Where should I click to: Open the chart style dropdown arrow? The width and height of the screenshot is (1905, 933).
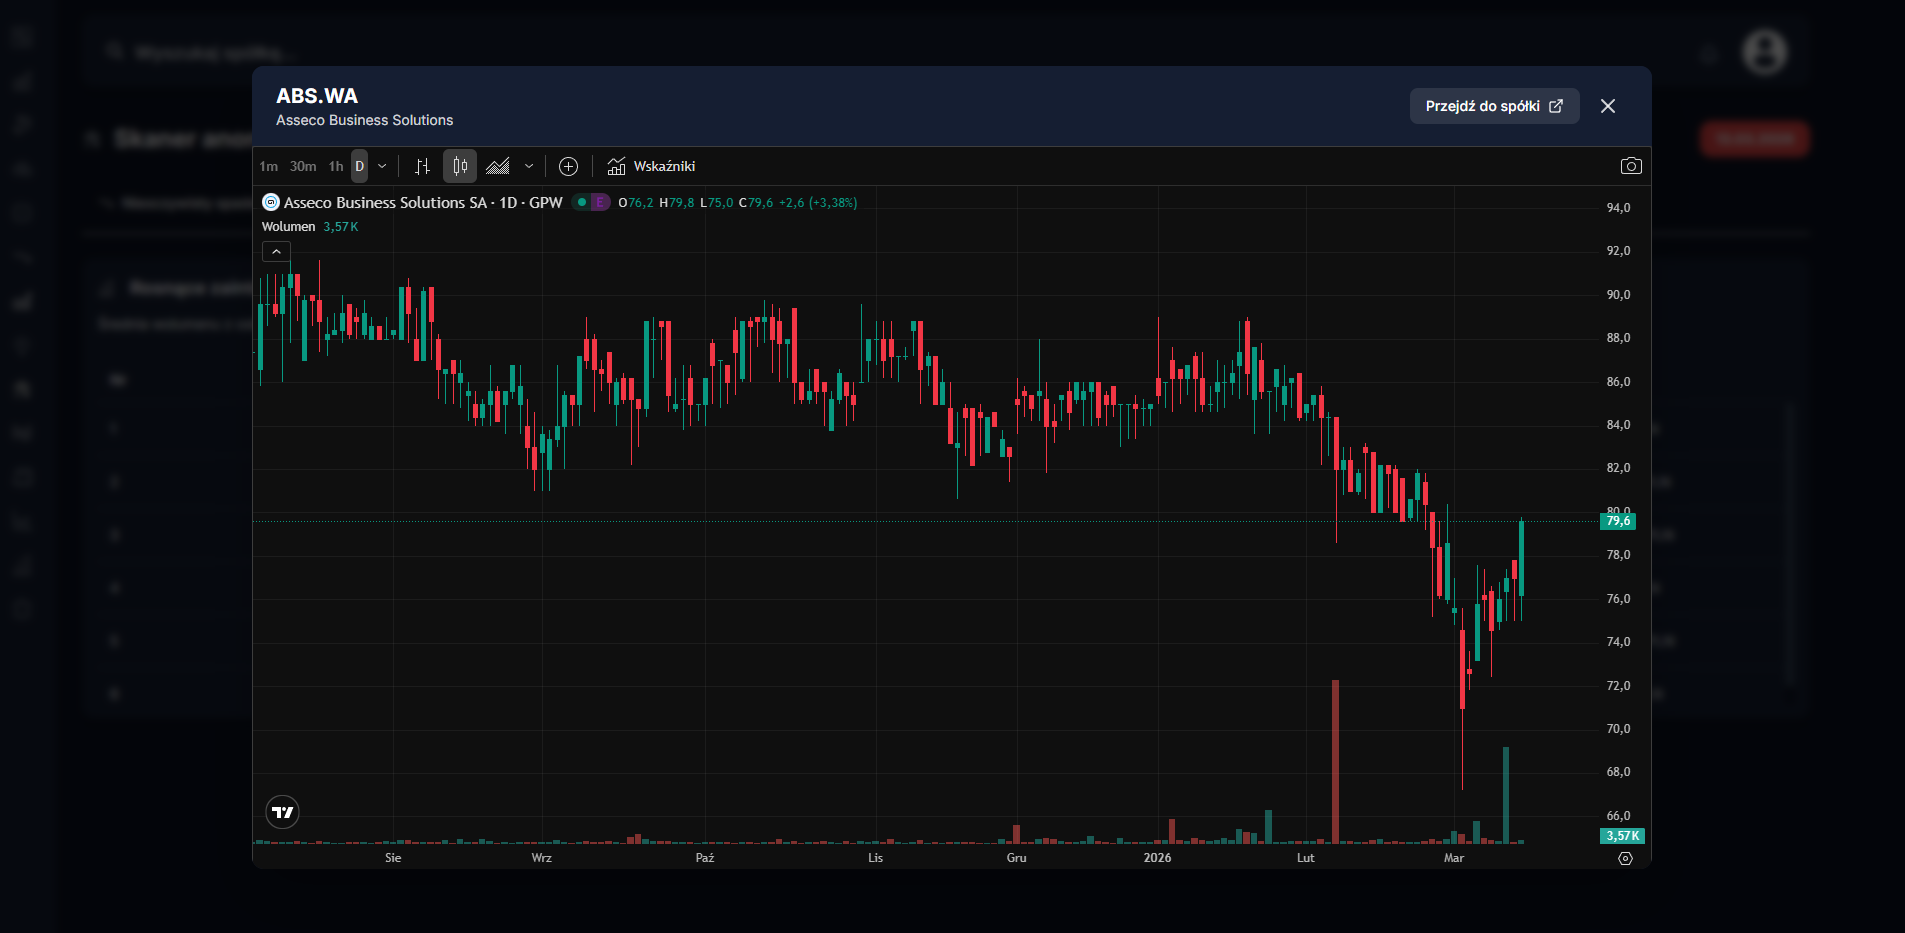[x=529, y=166]
